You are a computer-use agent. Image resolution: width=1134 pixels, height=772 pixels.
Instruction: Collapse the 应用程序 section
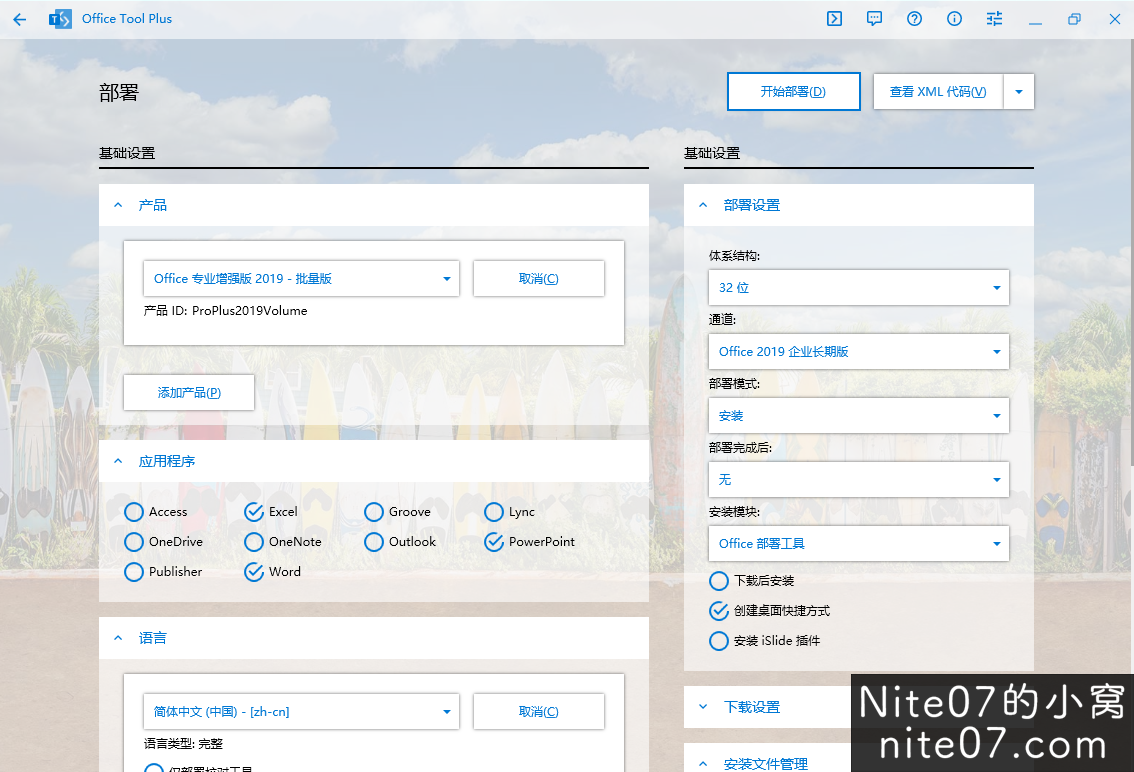click(118, 461)
